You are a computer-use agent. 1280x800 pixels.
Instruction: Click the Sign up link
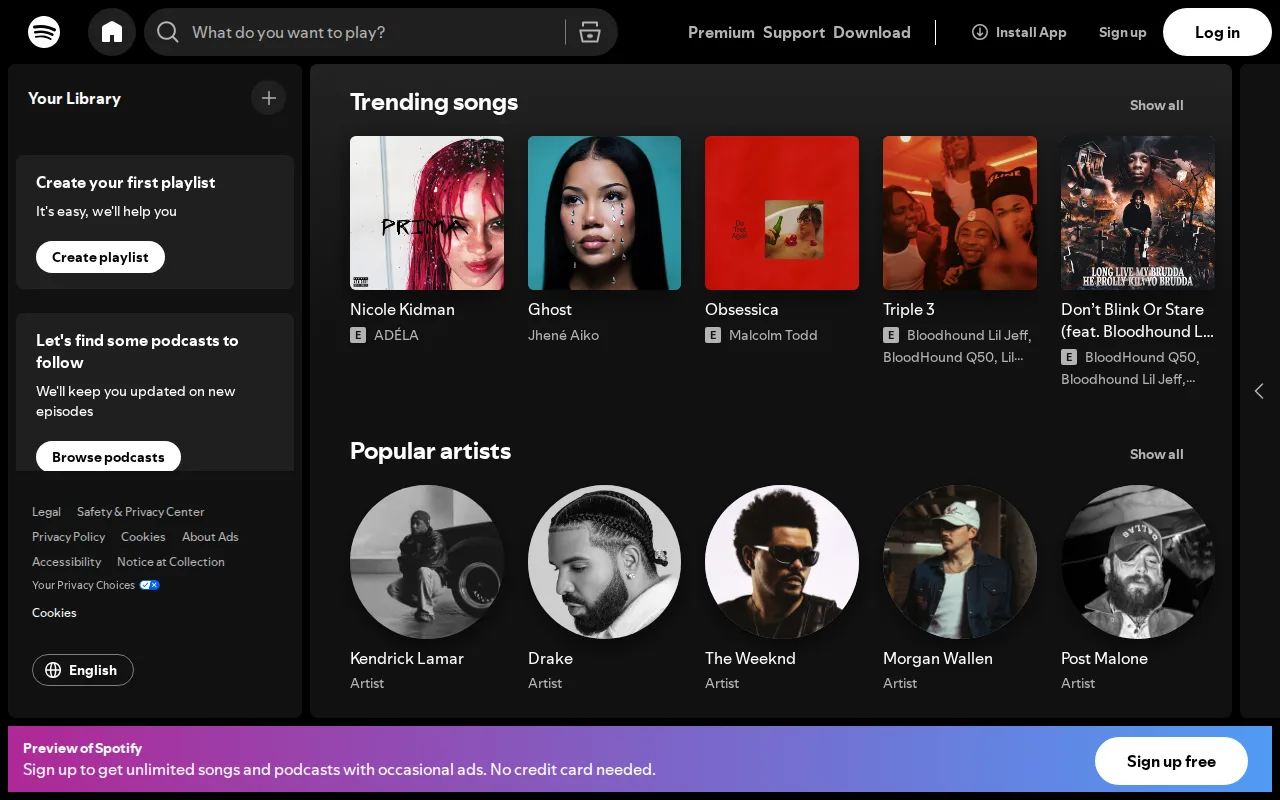click(x=1122, y=32)
